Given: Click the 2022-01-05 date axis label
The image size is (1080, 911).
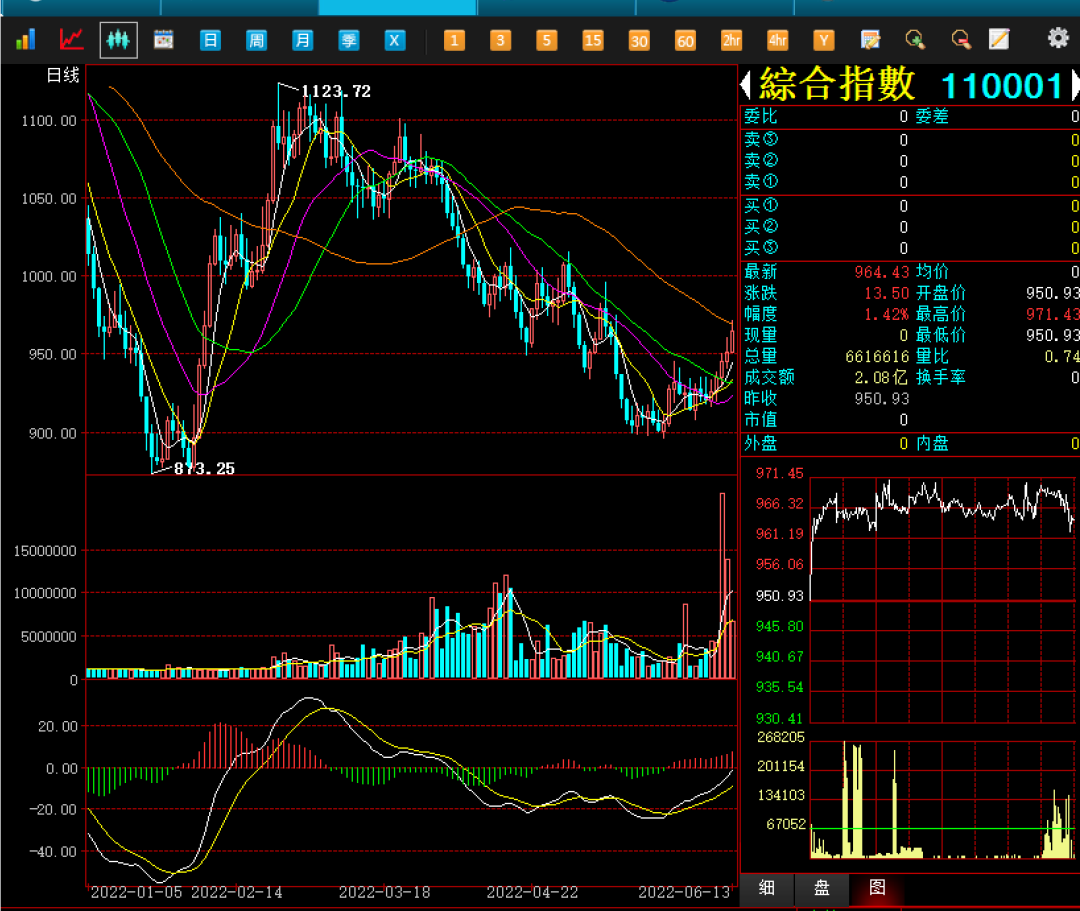Looking at the screenshot, I should [136, 892].
